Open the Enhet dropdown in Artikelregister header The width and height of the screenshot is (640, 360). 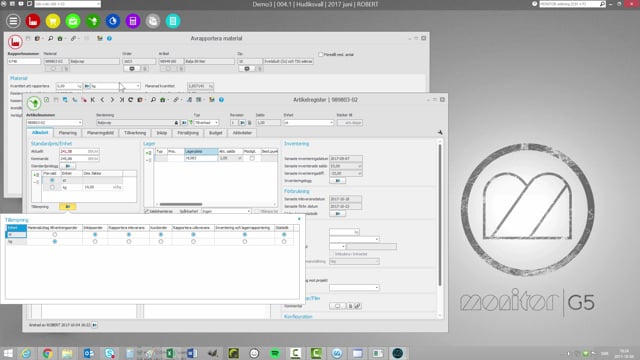[x=331, y=122]
